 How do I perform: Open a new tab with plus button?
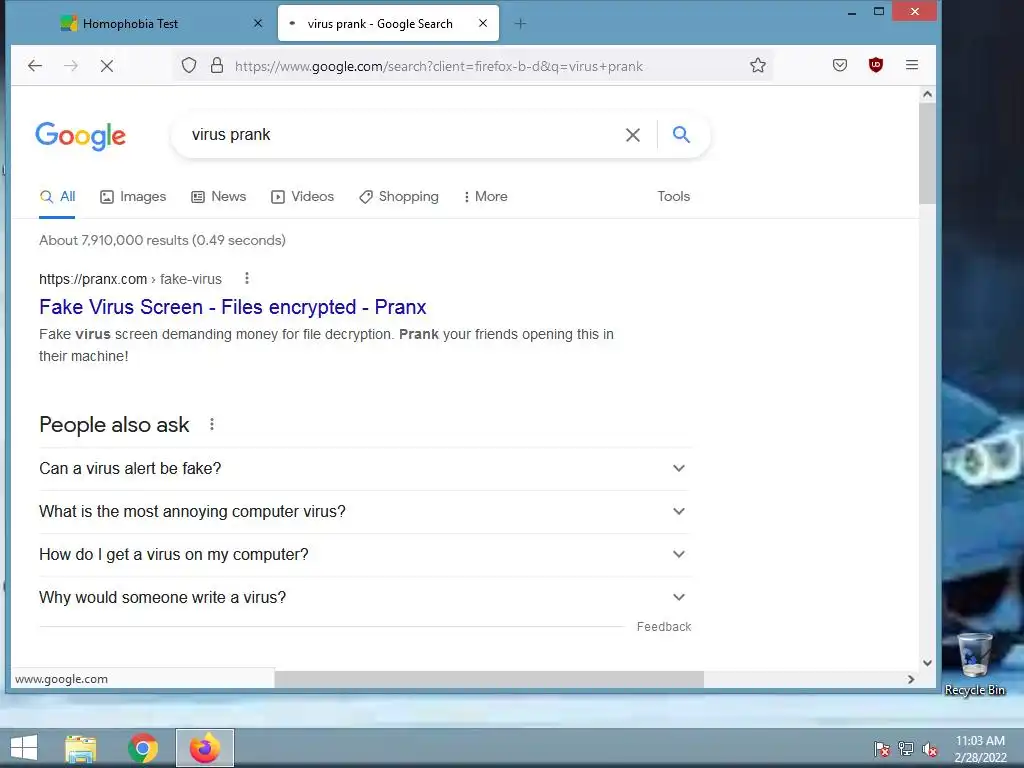coord(520,24)
